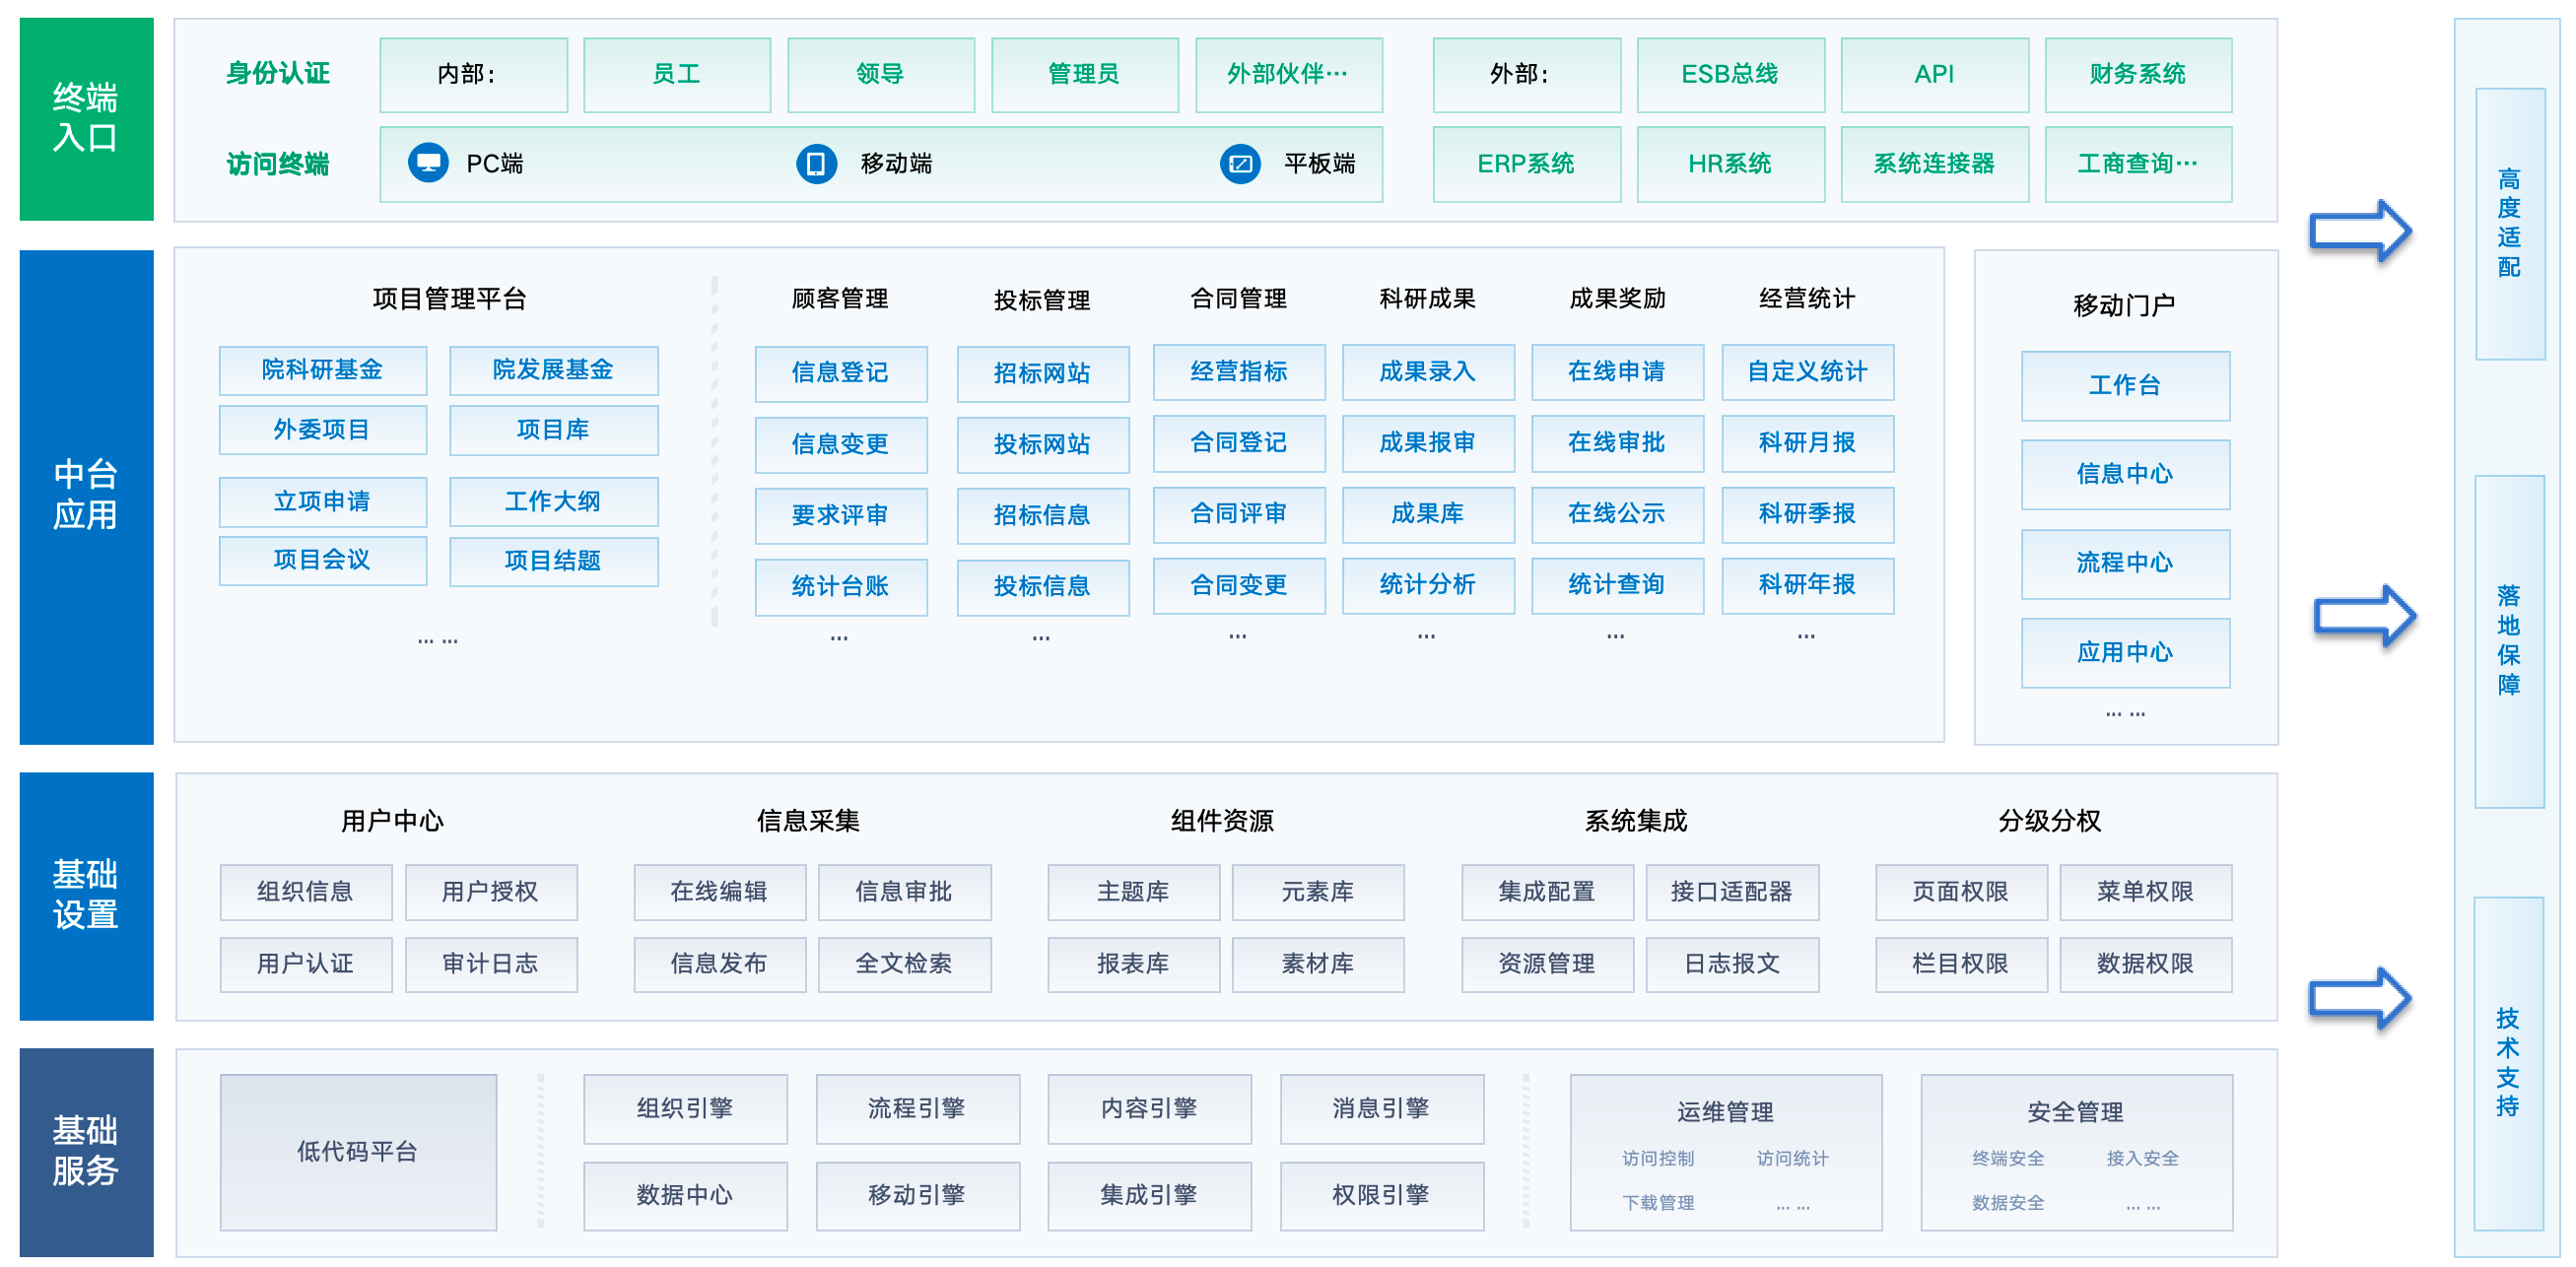Select the 员工 identity box
Image resolution: width=2576 pixels, height=1267 pixels.
pyautogui.click(x=677, y=75)
